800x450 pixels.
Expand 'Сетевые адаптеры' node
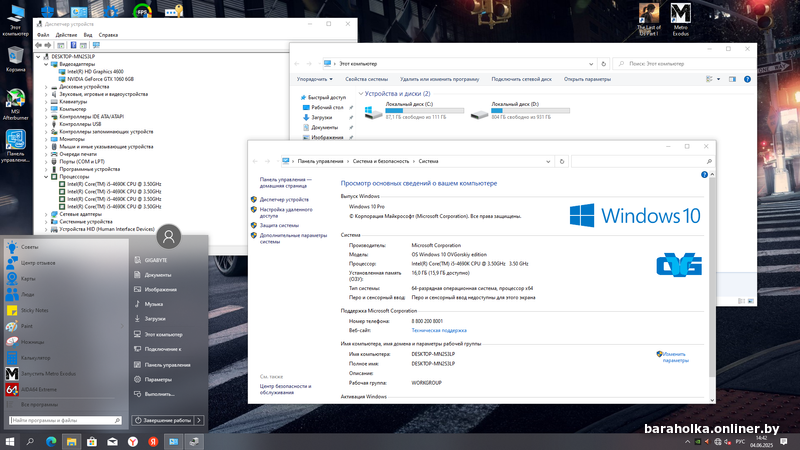[46, 214]
